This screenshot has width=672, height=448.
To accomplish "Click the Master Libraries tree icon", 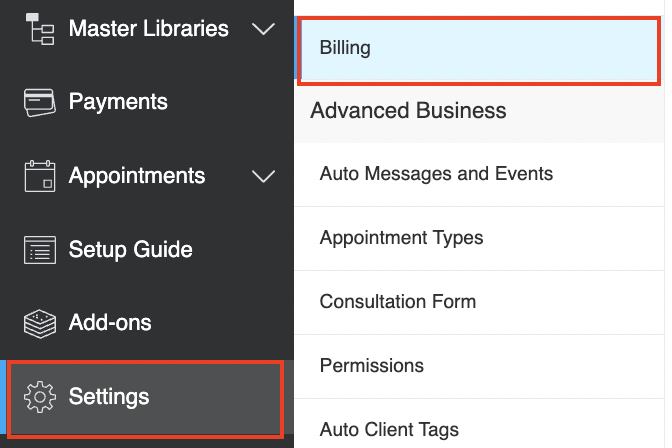I will click(x=39, y=29).
